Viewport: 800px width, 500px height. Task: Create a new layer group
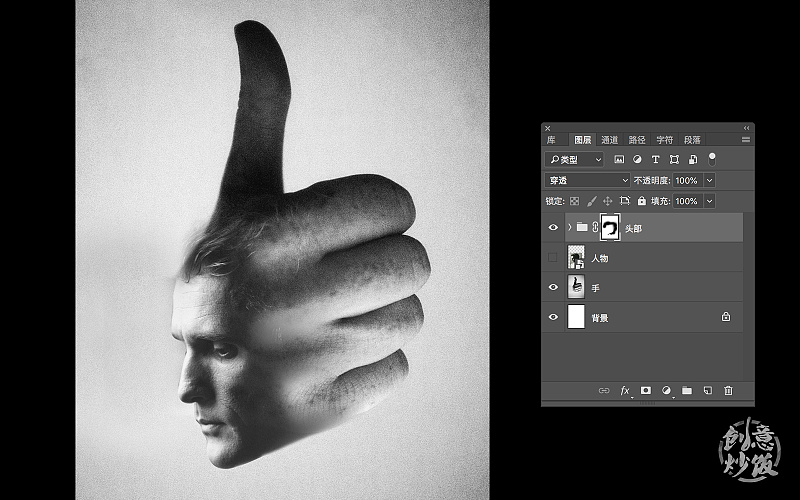[x=687, y=391]
